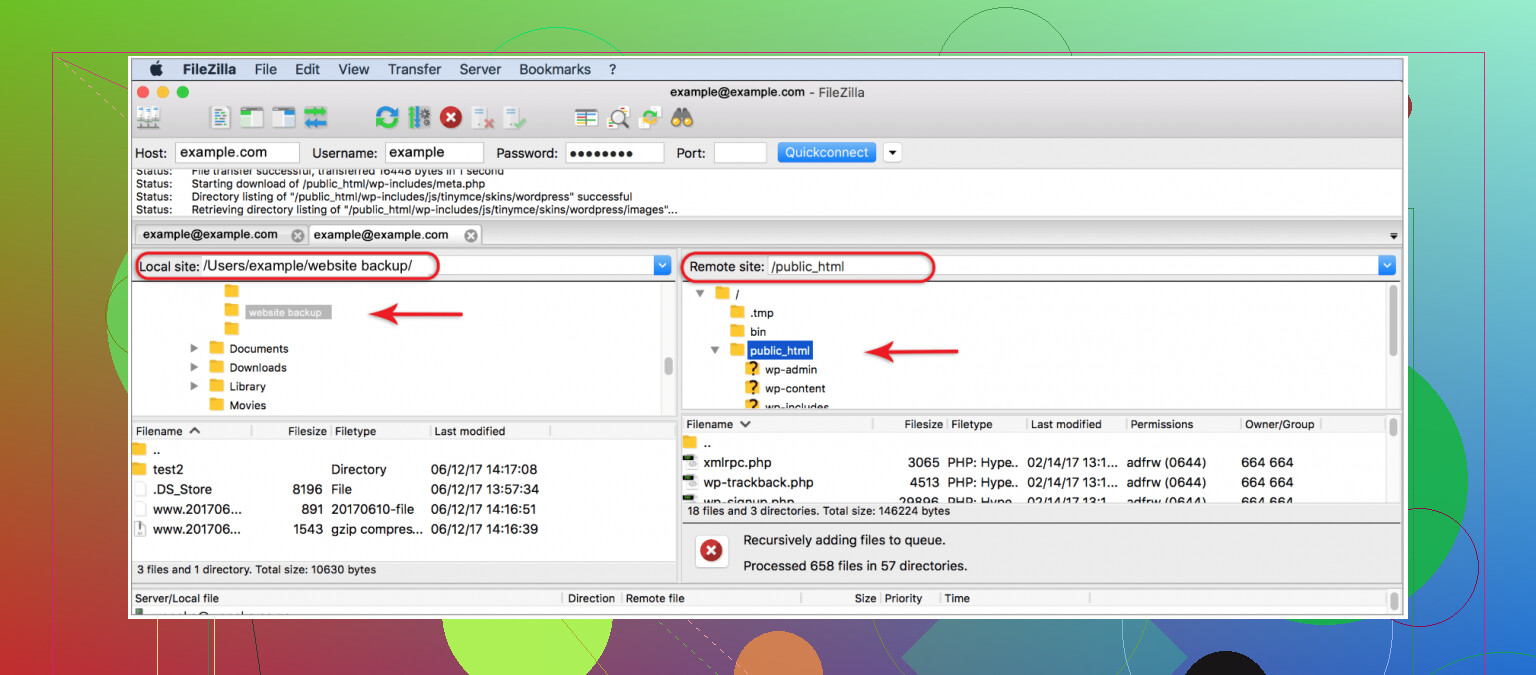This screenshot has height=675, width=1536.
Task: Cancel current operation red X icon
Action: (451, 118)
